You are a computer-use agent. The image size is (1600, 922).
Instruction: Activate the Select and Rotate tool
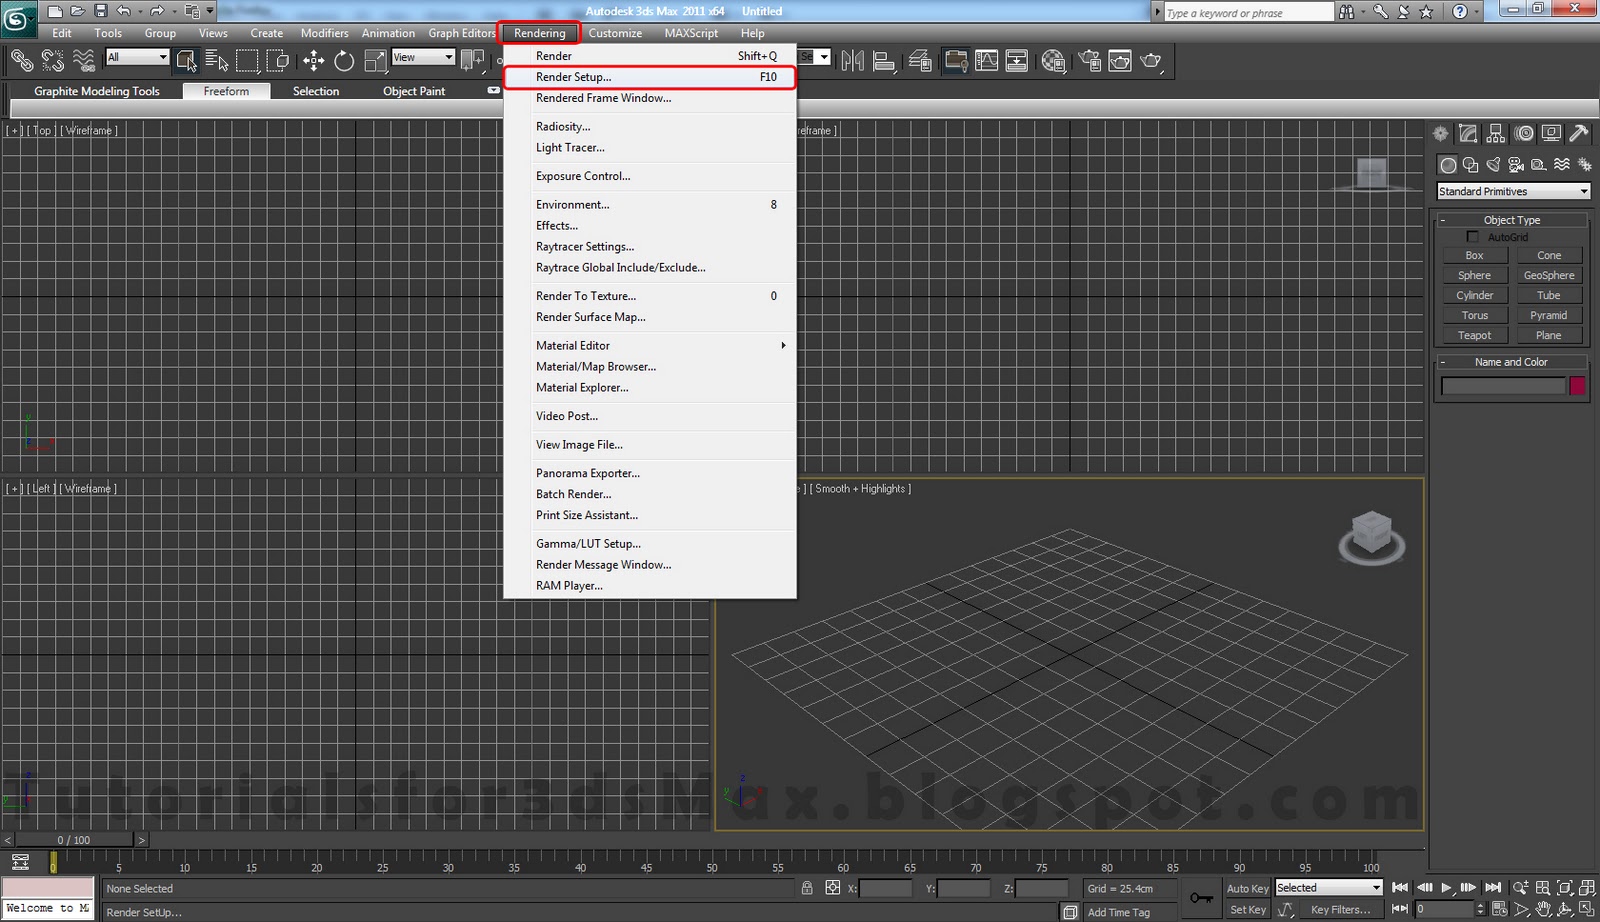pyautogui.click(x=344, y=61)
